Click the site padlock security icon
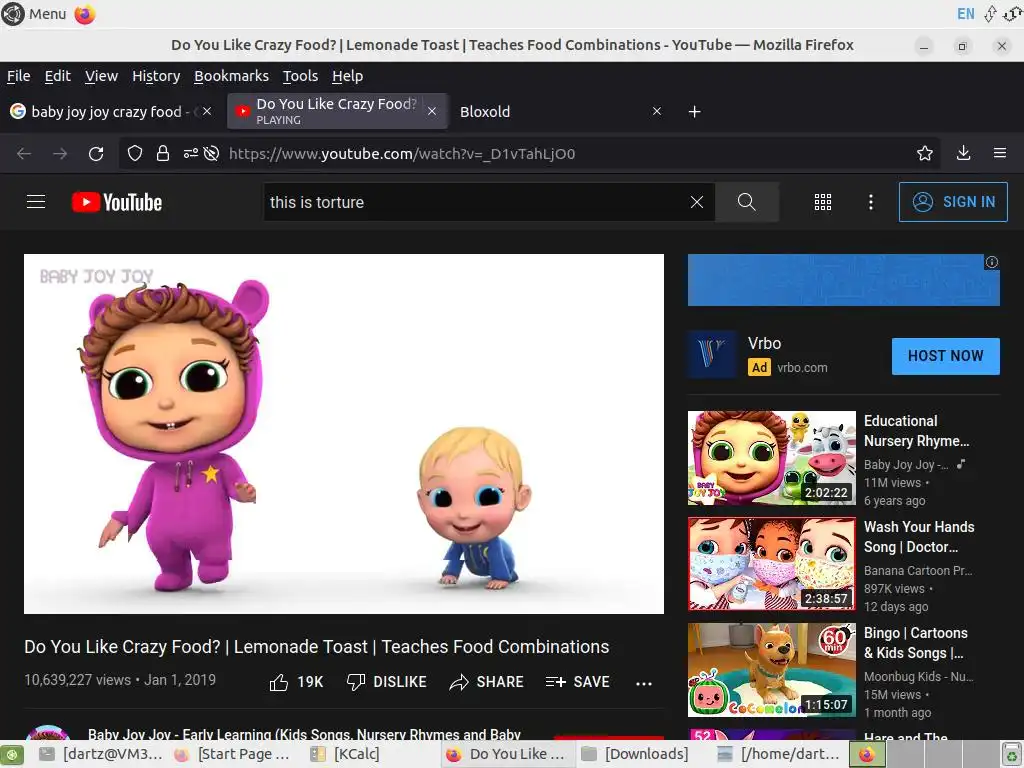This screenshot has height=768, width=1024. [x=163, y=153]
